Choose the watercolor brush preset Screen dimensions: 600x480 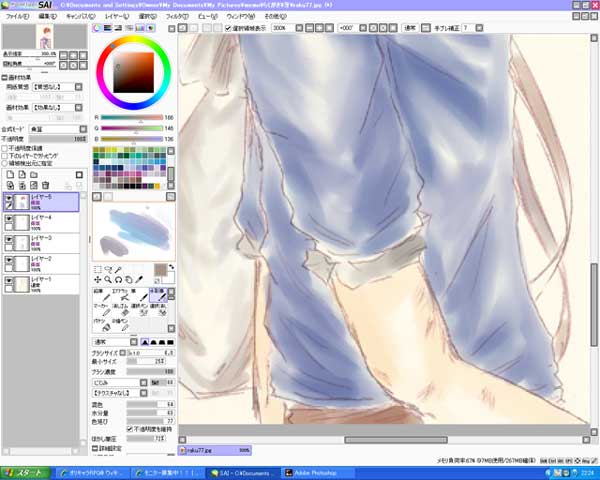click(158, 295)
